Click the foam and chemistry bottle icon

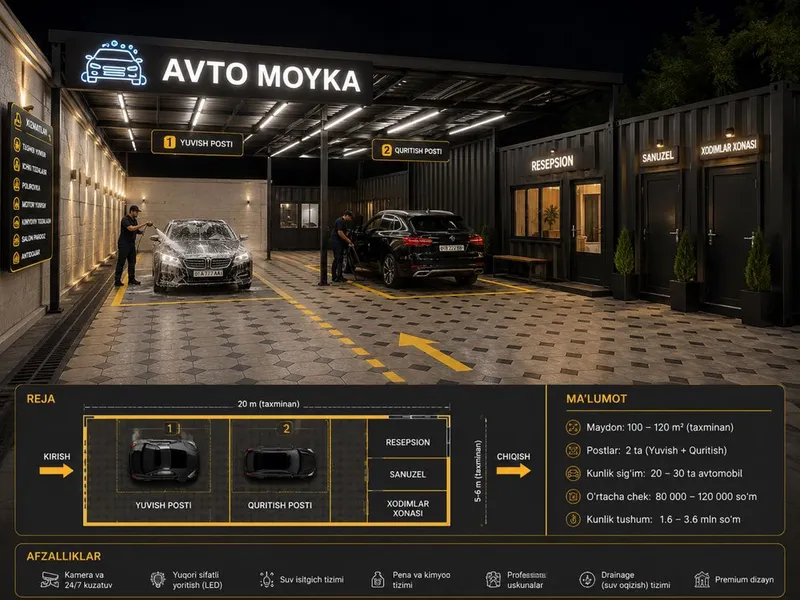pyautogui.click(x=378, y=580)
